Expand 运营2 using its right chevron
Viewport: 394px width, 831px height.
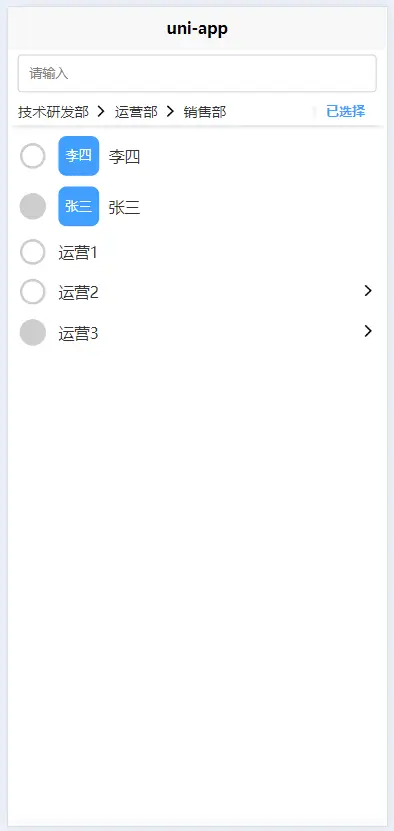coord(368,290)
